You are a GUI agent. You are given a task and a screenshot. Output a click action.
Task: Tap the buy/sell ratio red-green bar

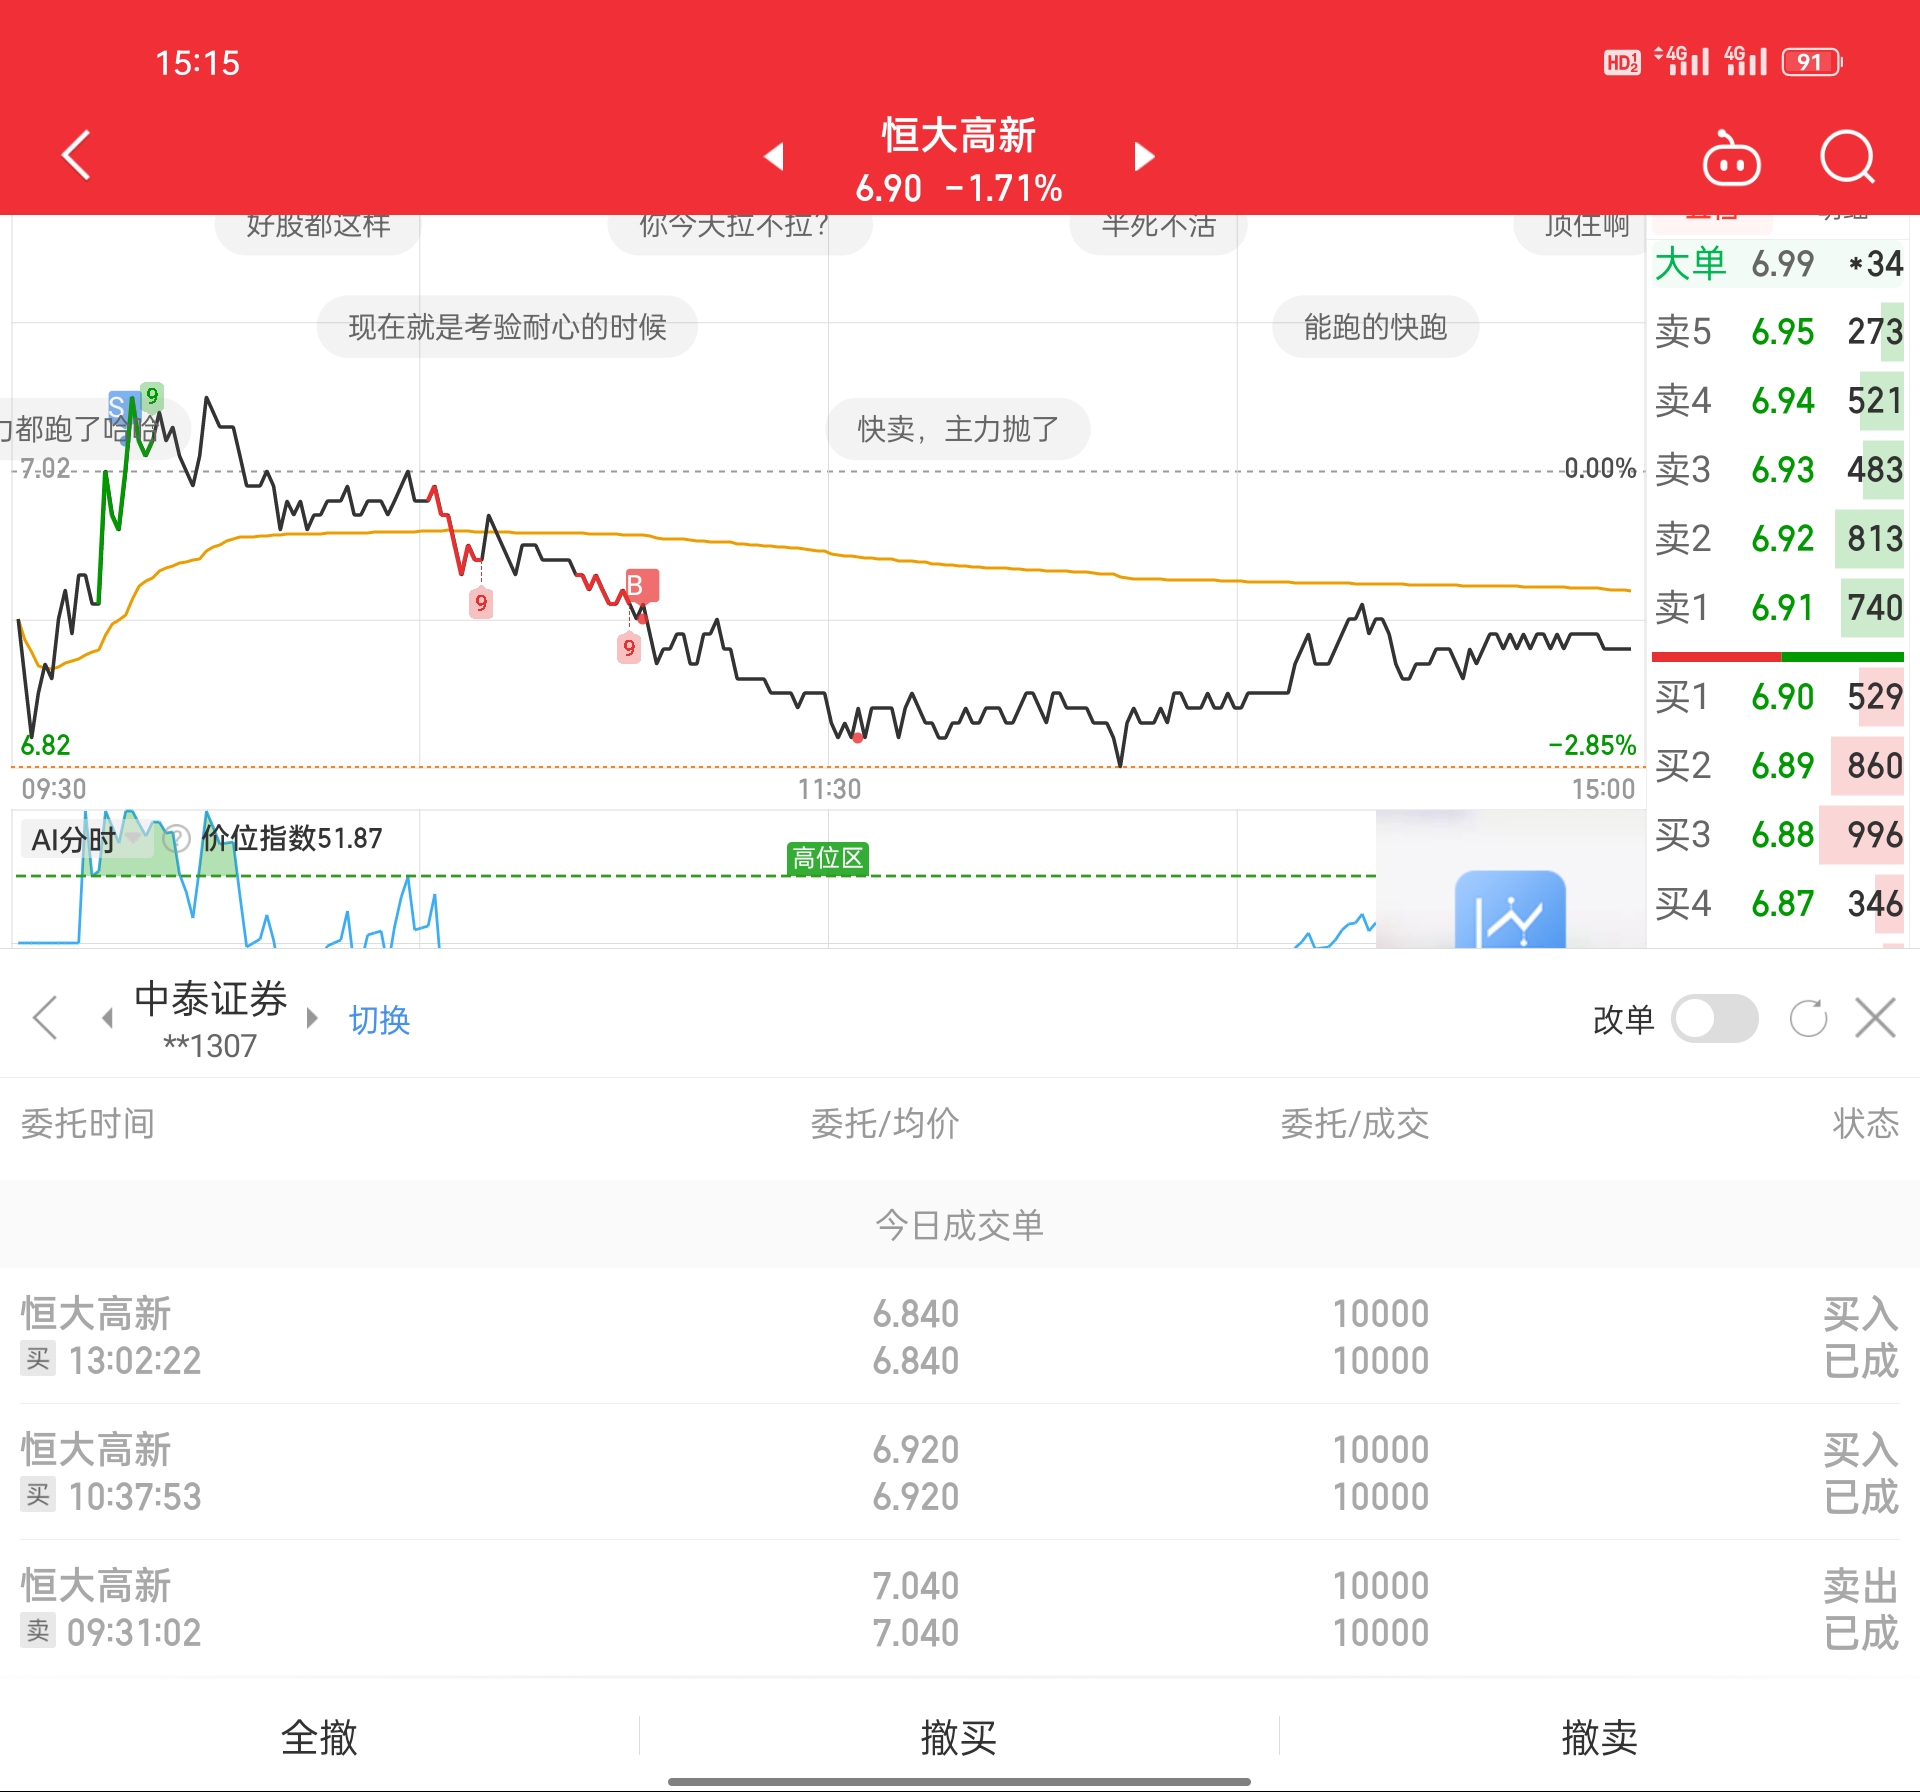pyautogui.click(x=1777, y=656)
